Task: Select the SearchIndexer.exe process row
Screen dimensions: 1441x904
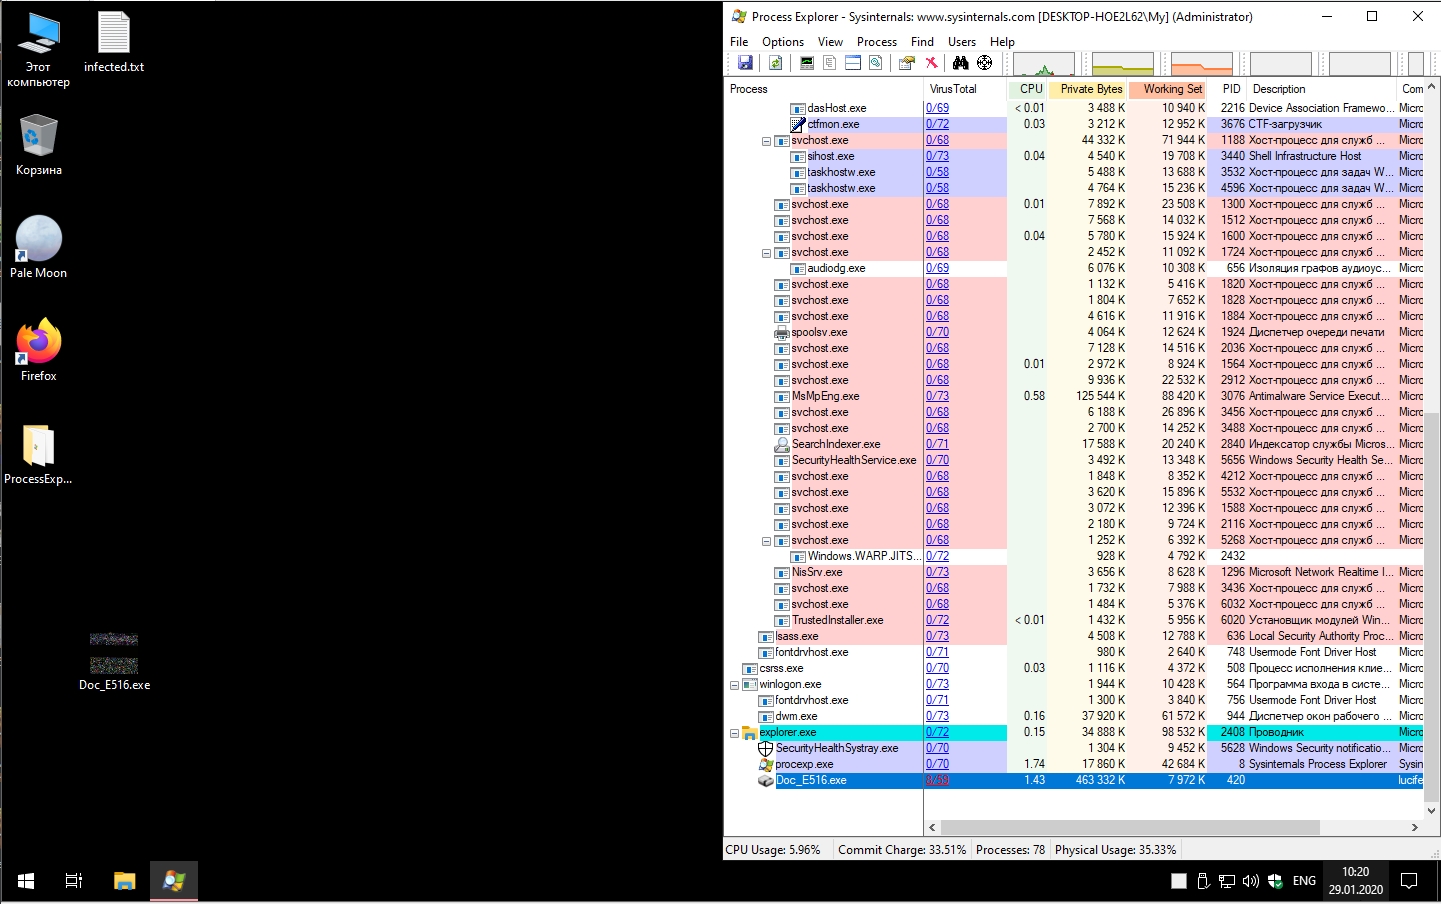Action: (1074, 444)
